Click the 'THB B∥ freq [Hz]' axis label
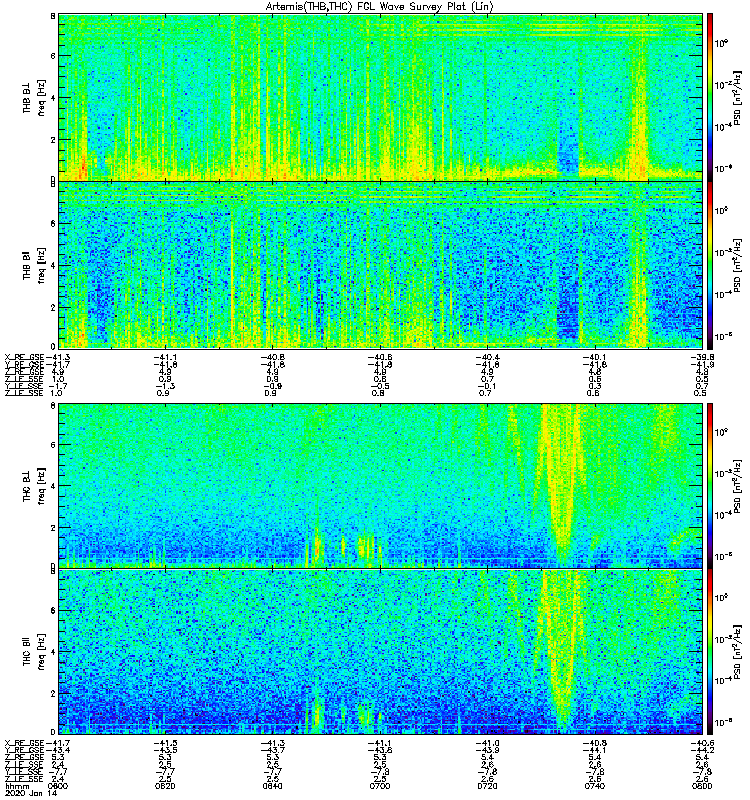The width and height of the screenshot is (750, 800). tap(34, 264)
